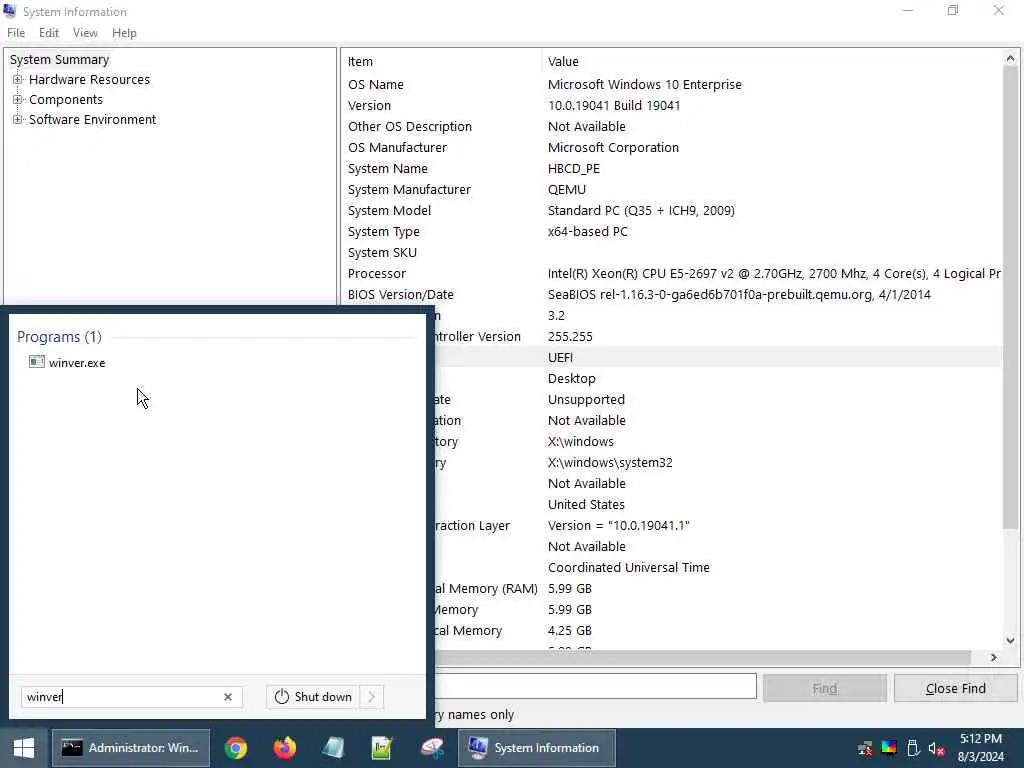Select Microsoft Windows 10 Enterprise value

point(645,84)
